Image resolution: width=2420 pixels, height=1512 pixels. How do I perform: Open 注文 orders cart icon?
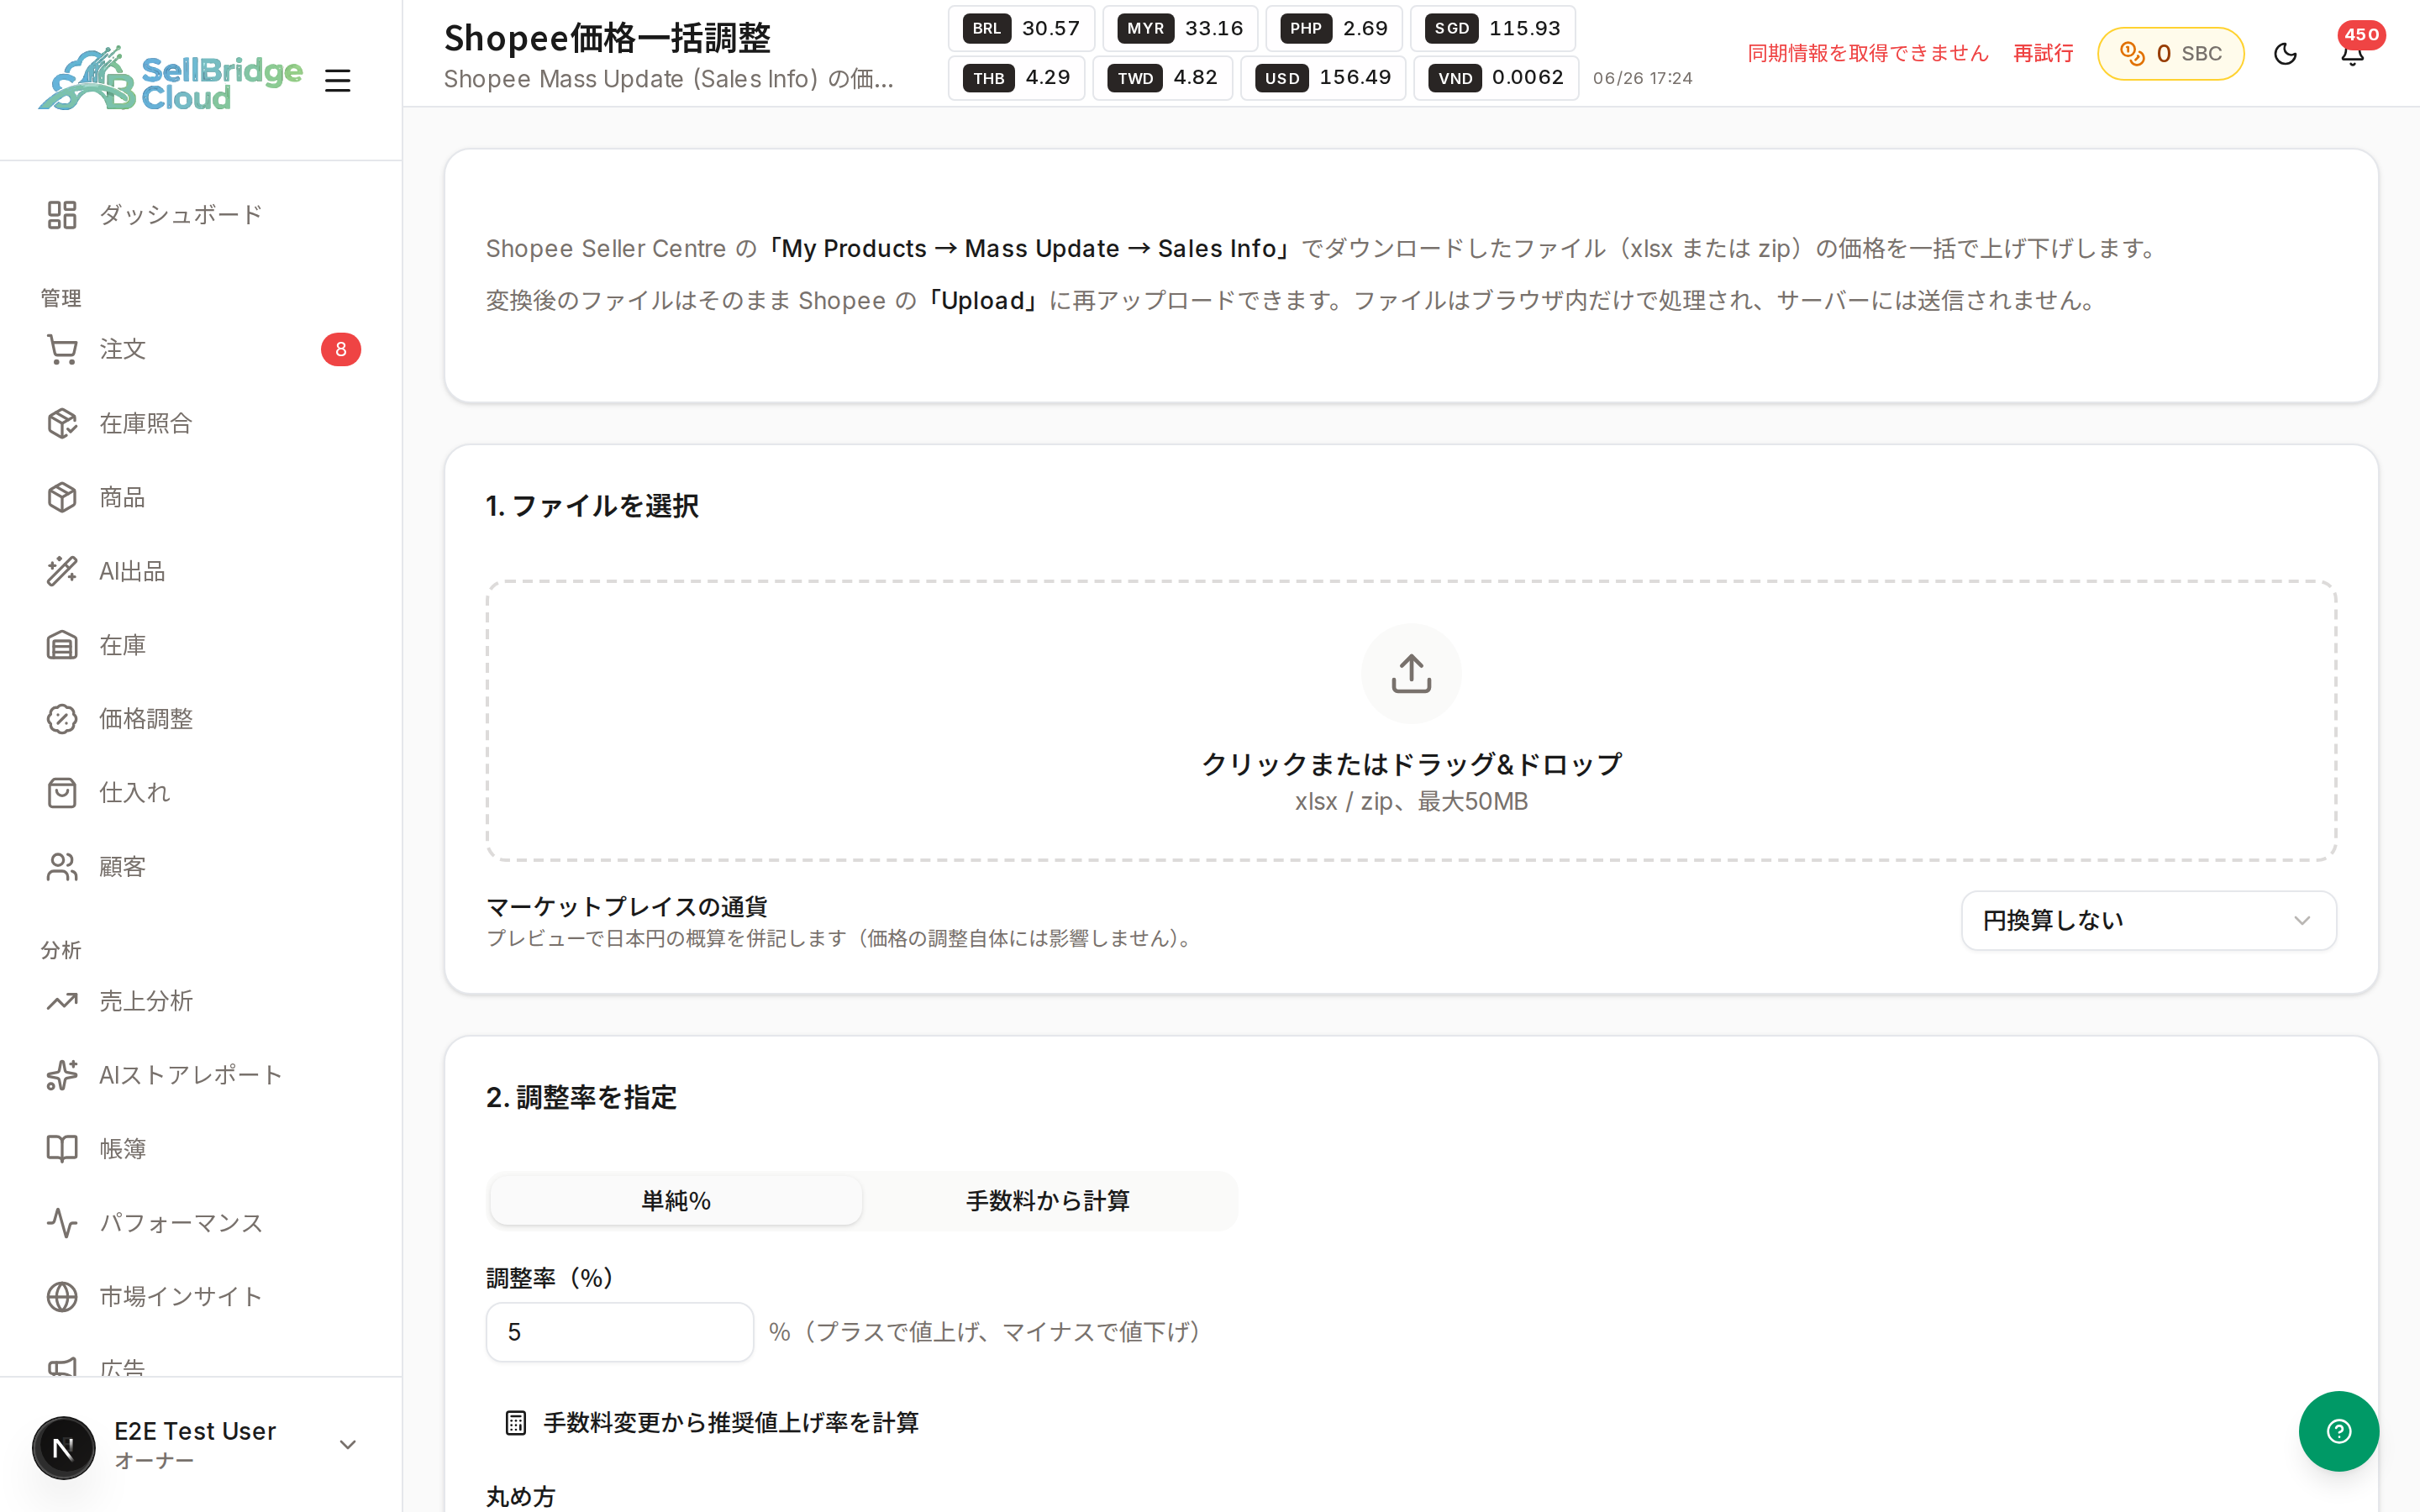(x=62, y=349)
